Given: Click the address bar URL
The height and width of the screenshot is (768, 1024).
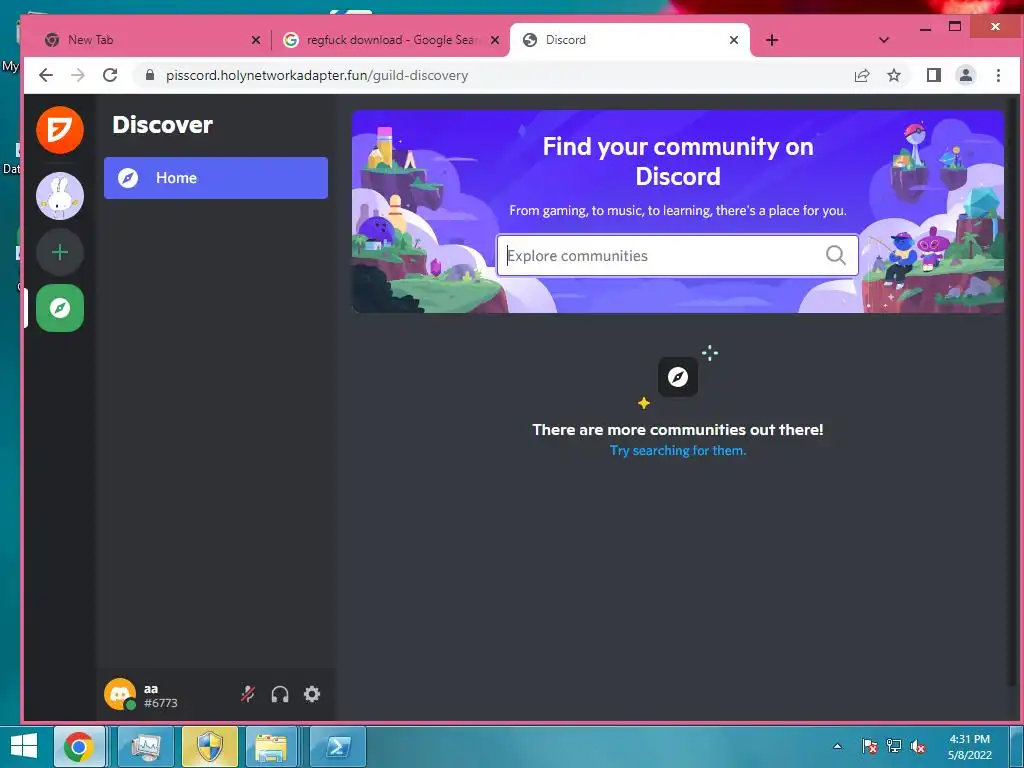Looking at the screenshot, I should point(317,75).
